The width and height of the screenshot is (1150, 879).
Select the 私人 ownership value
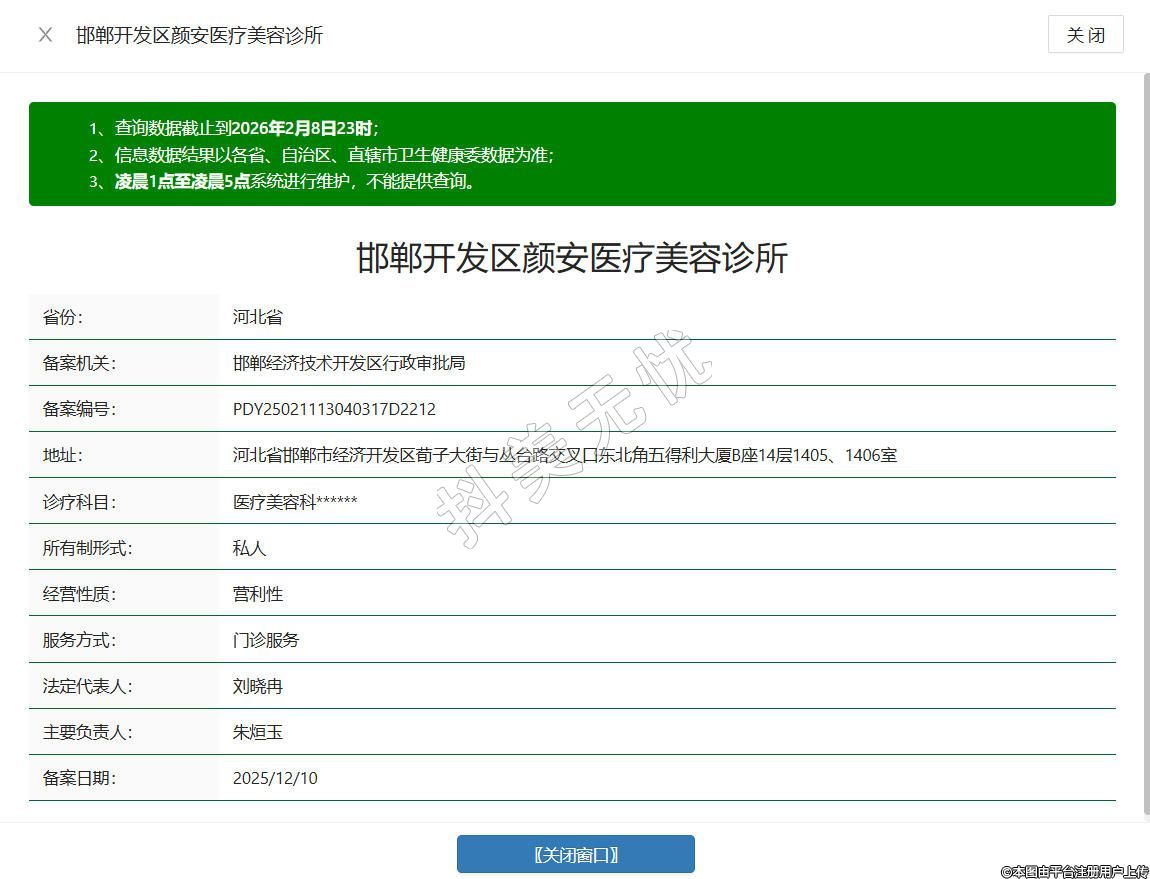point(250,548)
